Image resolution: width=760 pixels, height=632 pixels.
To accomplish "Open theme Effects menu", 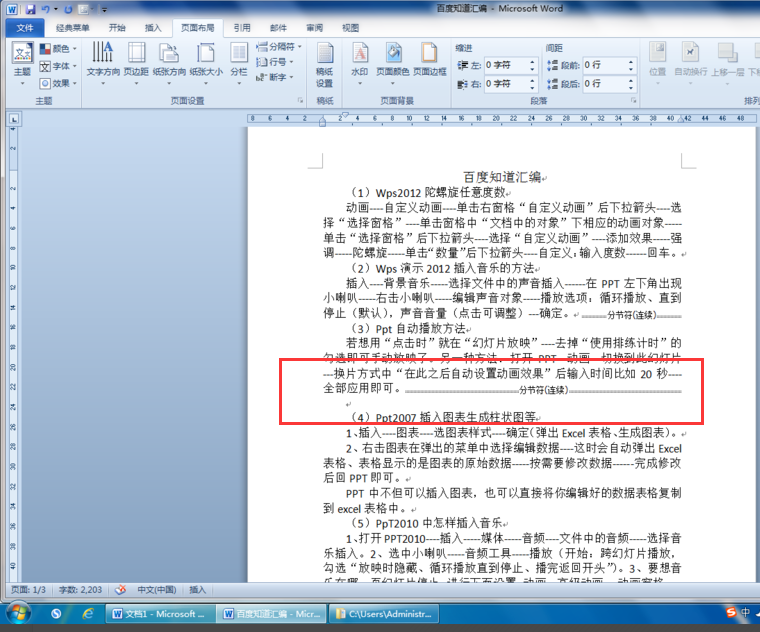I will pos(58,83).
